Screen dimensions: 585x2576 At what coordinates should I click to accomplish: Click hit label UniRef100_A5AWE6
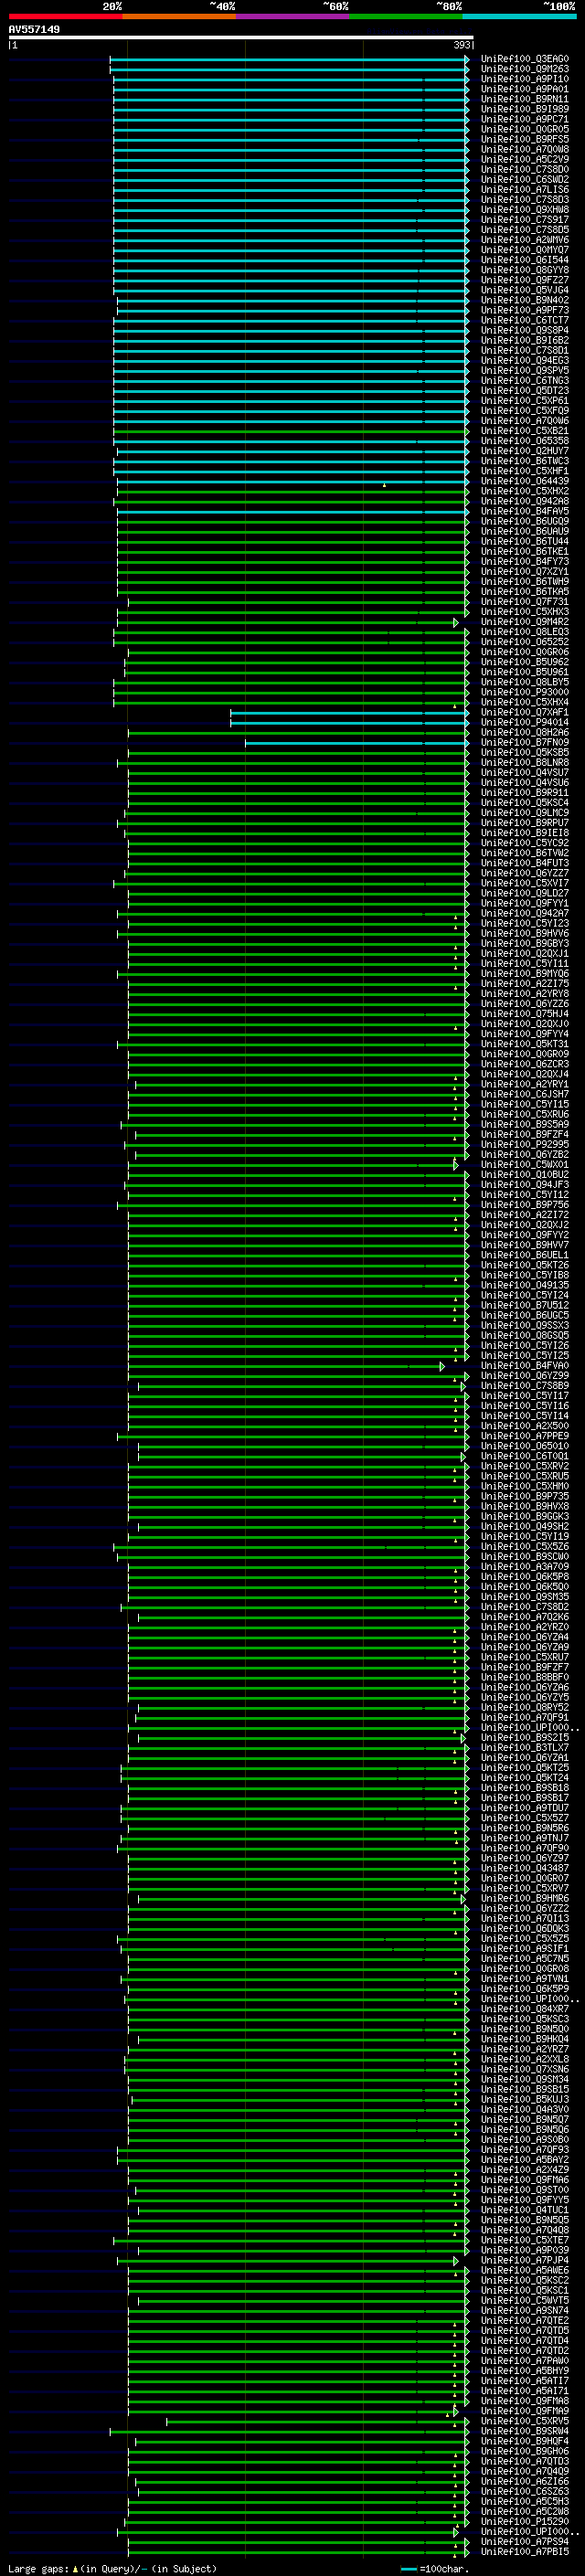(x=525, y=2271)
